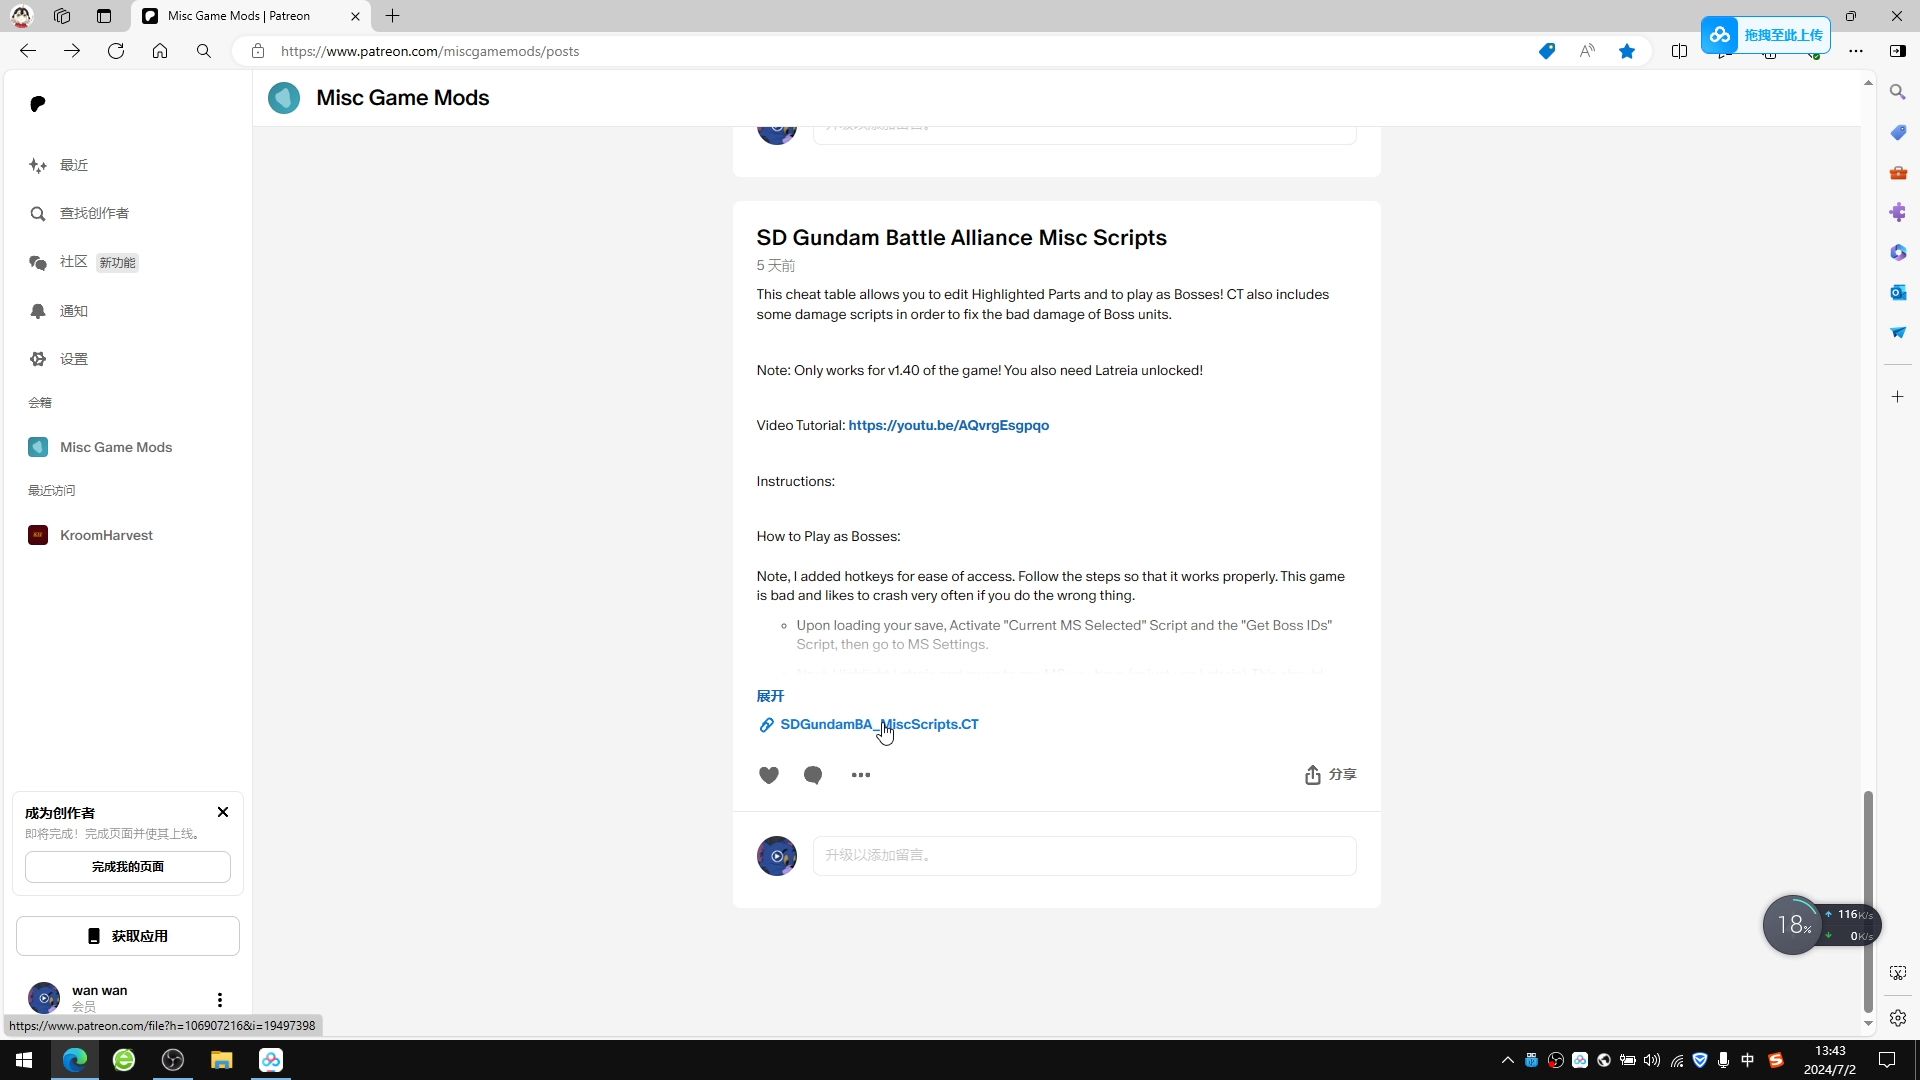Open Edge sidebar settings gear
The width and height of the screenshot is (1920, 1080).
1898,1019
